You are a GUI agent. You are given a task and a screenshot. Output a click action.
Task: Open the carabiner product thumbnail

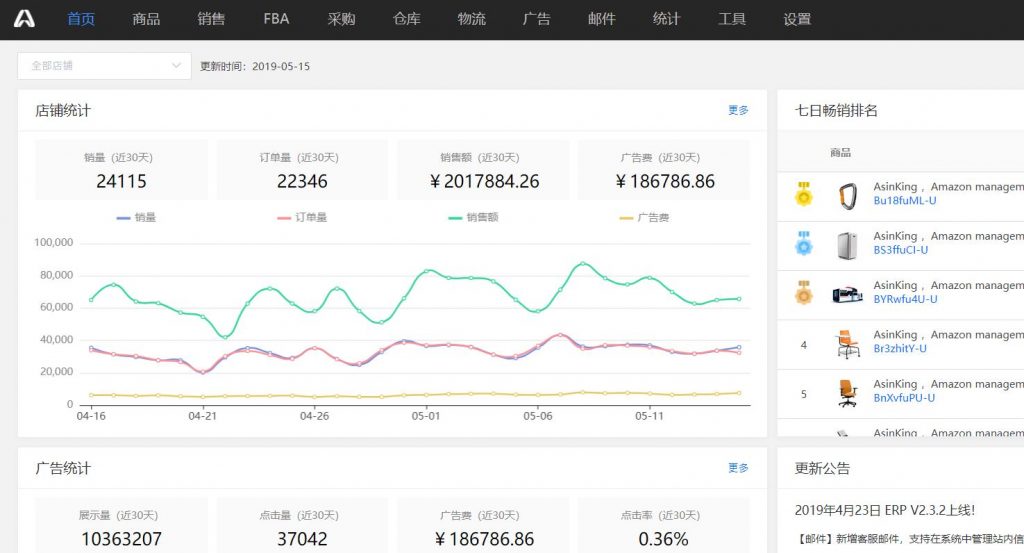coord(847,194)
